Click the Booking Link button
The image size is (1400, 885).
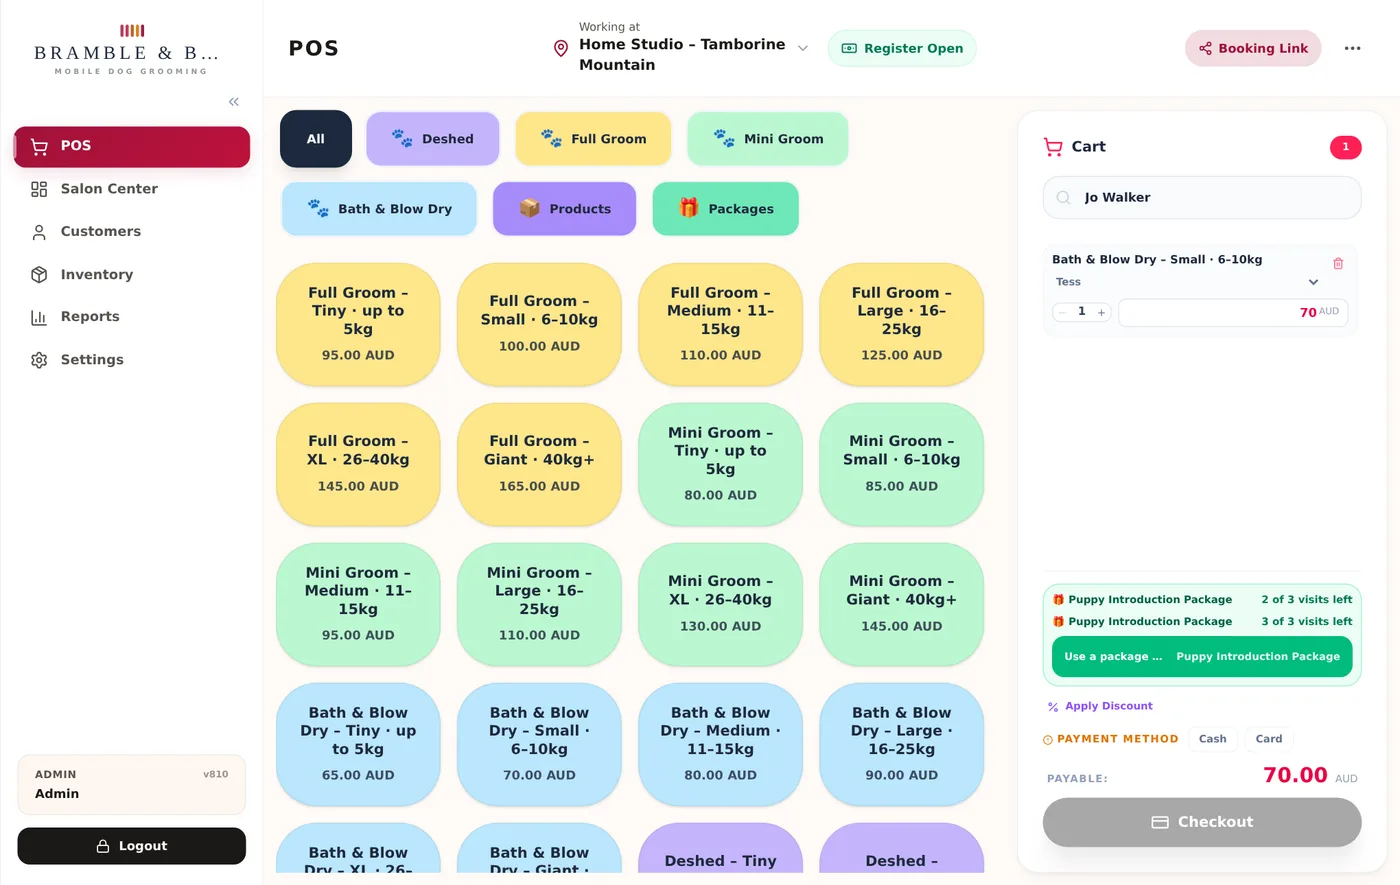pos(1253,48)
